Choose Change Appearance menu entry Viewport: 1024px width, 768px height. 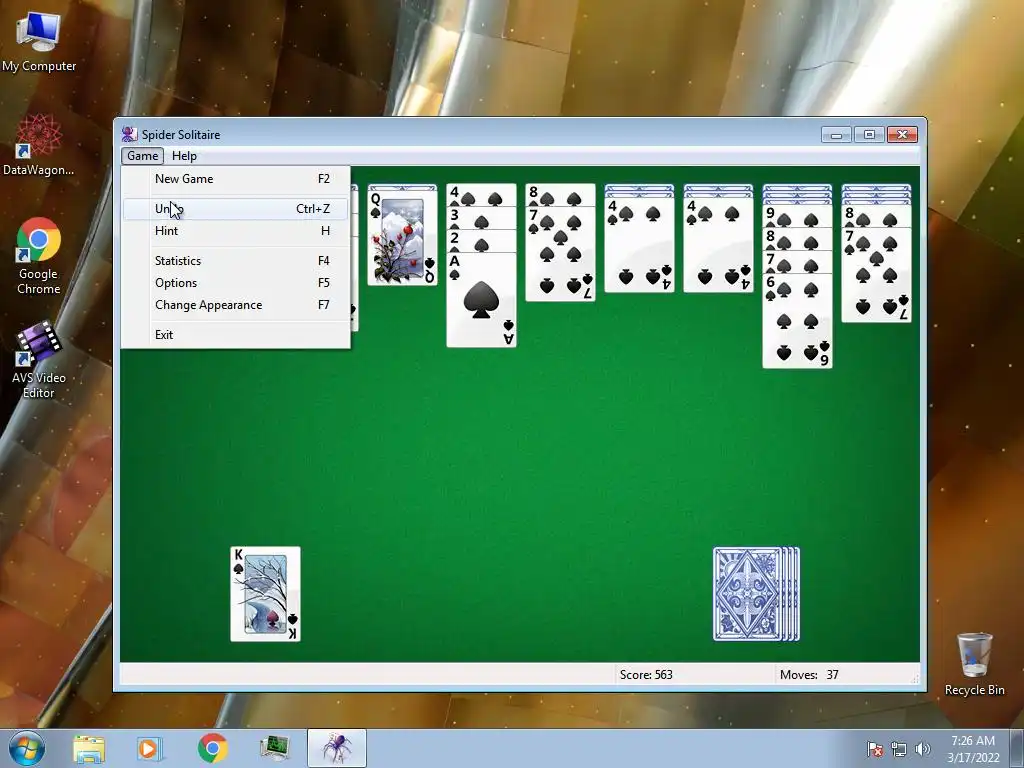click(235, 305)
